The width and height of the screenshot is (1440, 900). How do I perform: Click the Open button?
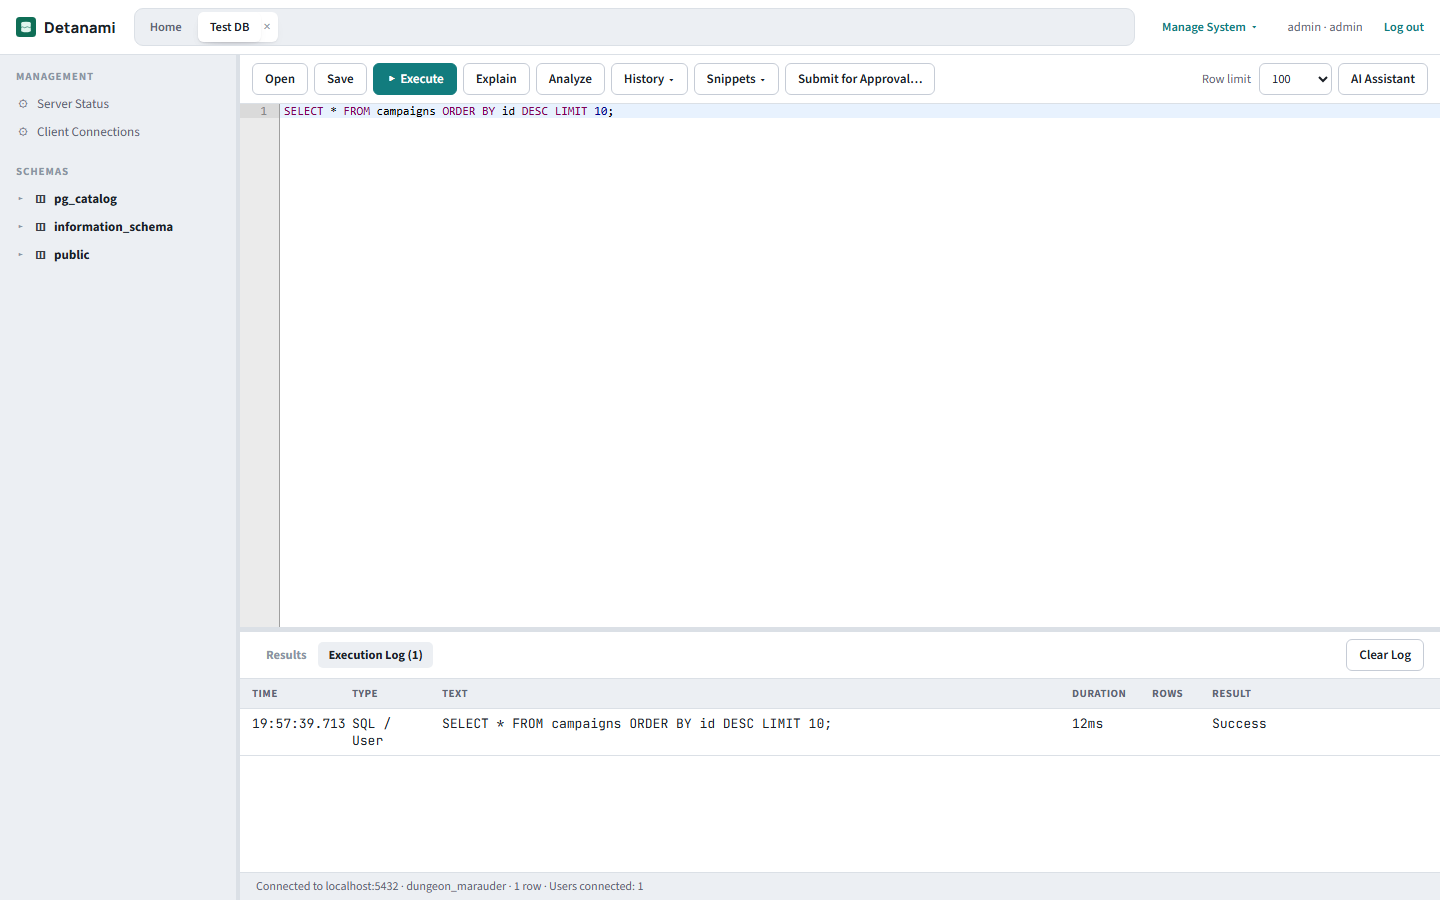click(x=280, y=79)
